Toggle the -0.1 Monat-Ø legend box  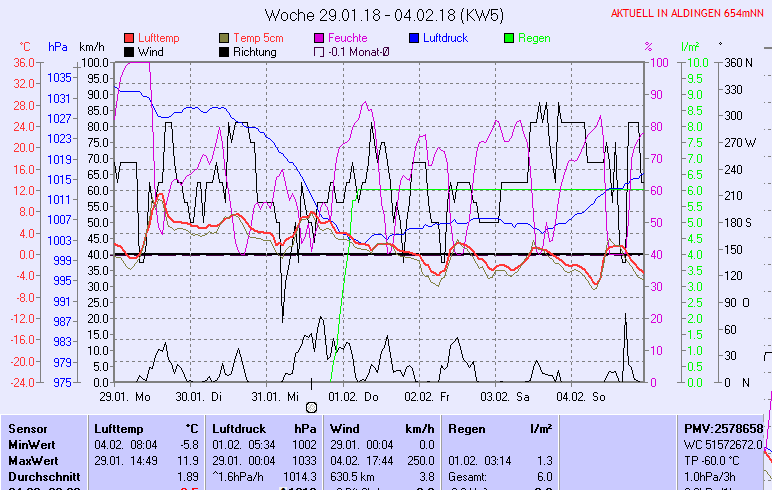[321, 51]
